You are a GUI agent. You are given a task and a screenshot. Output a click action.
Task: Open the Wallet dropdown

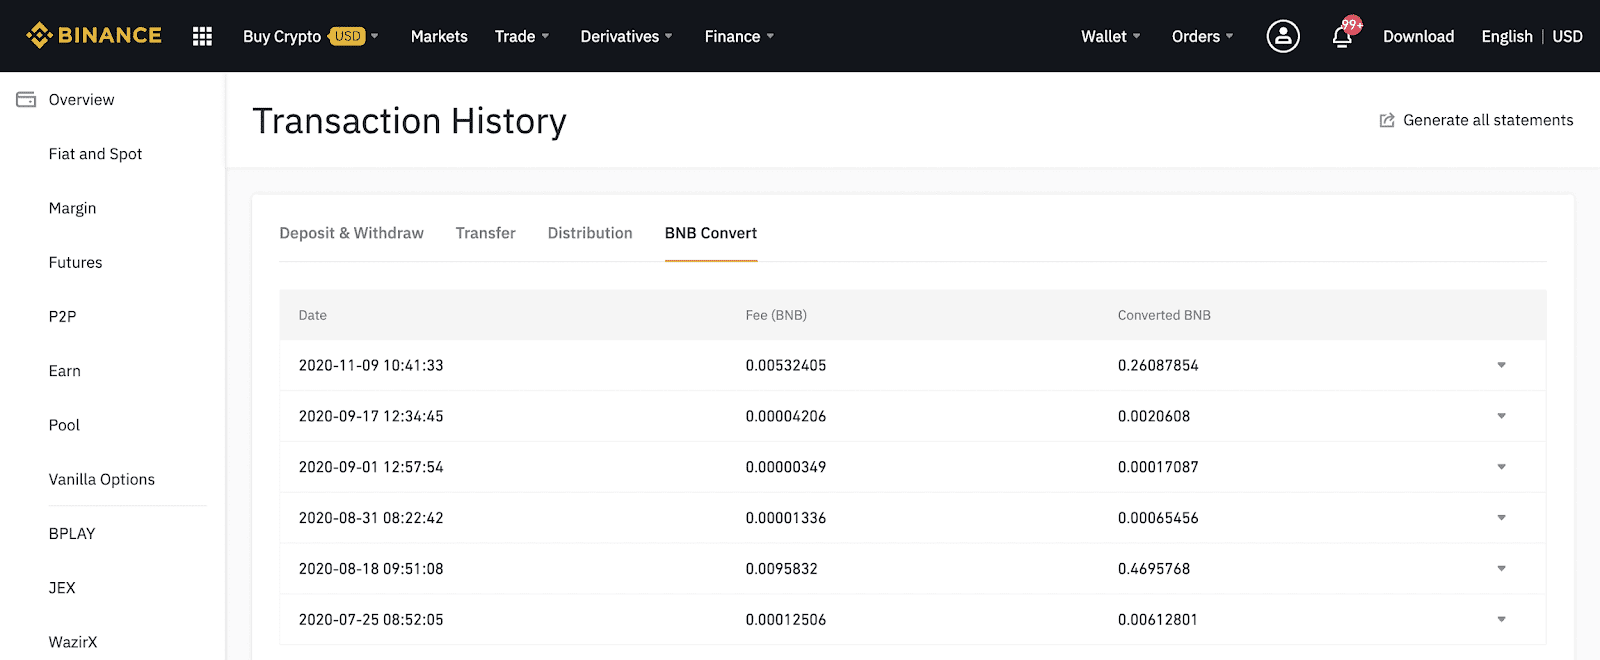point(1110,36)
